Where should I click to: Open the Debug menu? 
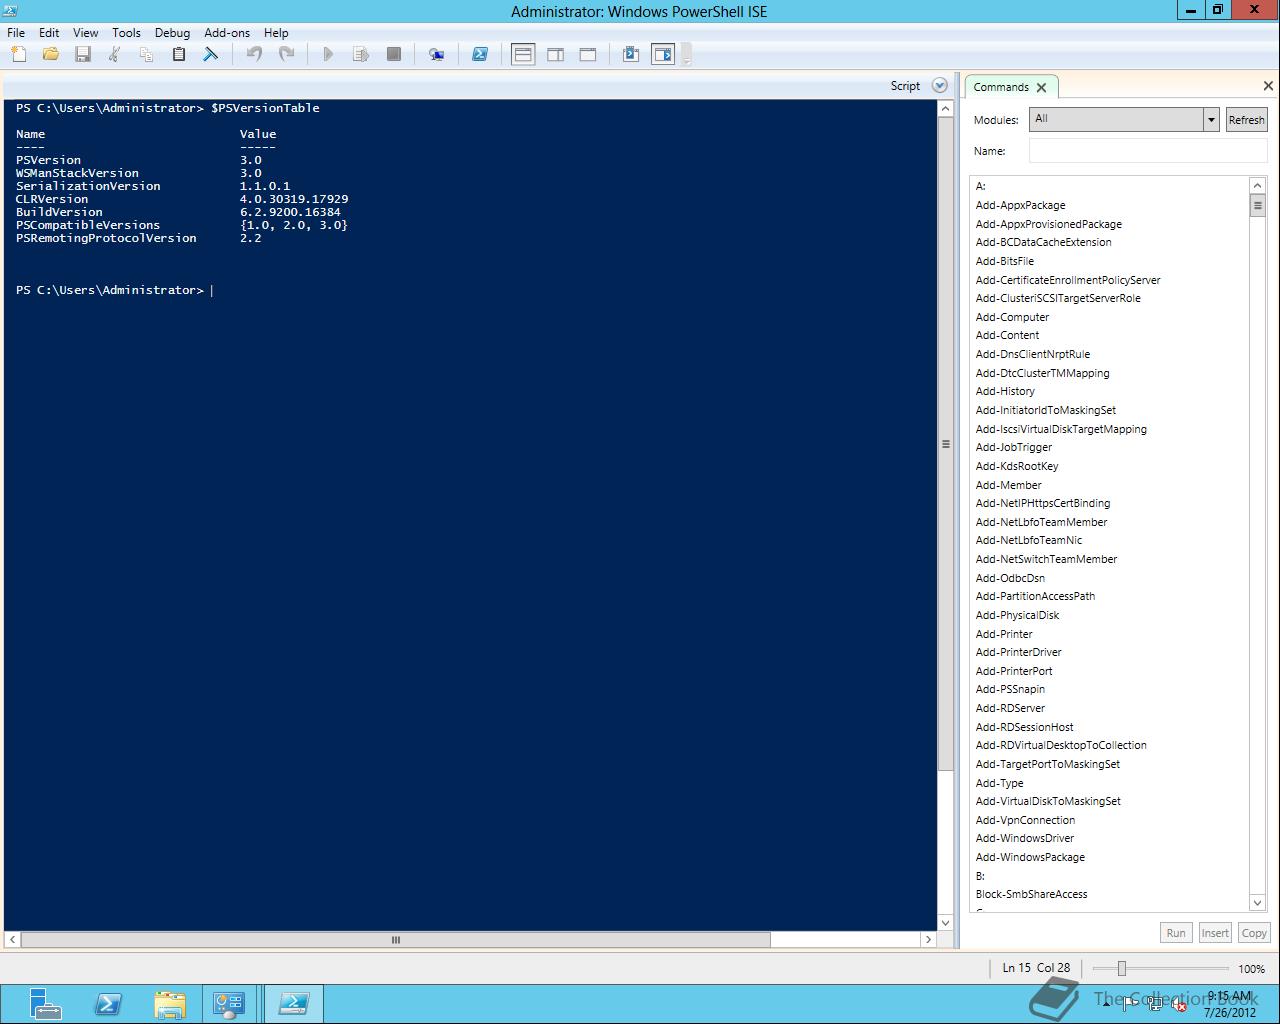[x=172, y=32]
